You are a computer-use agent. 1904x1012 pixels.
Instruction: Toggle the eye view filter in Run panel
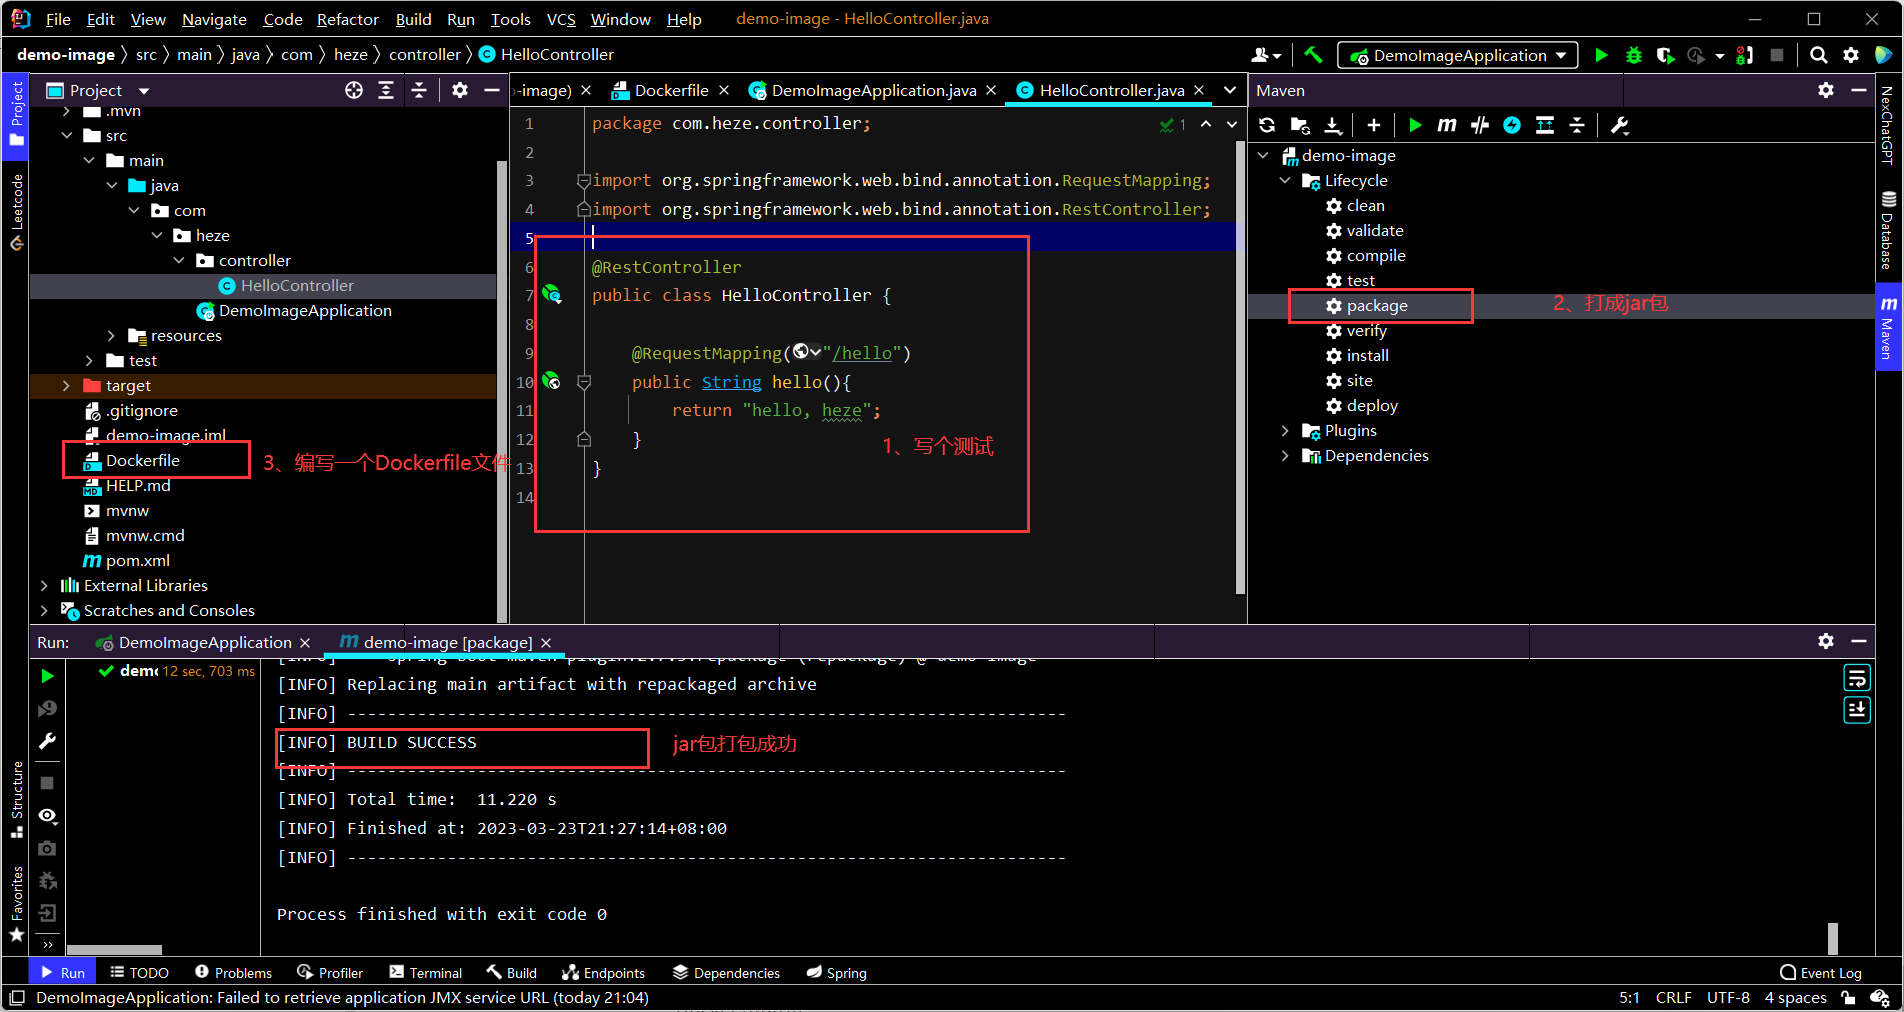[x=47, y=816]
